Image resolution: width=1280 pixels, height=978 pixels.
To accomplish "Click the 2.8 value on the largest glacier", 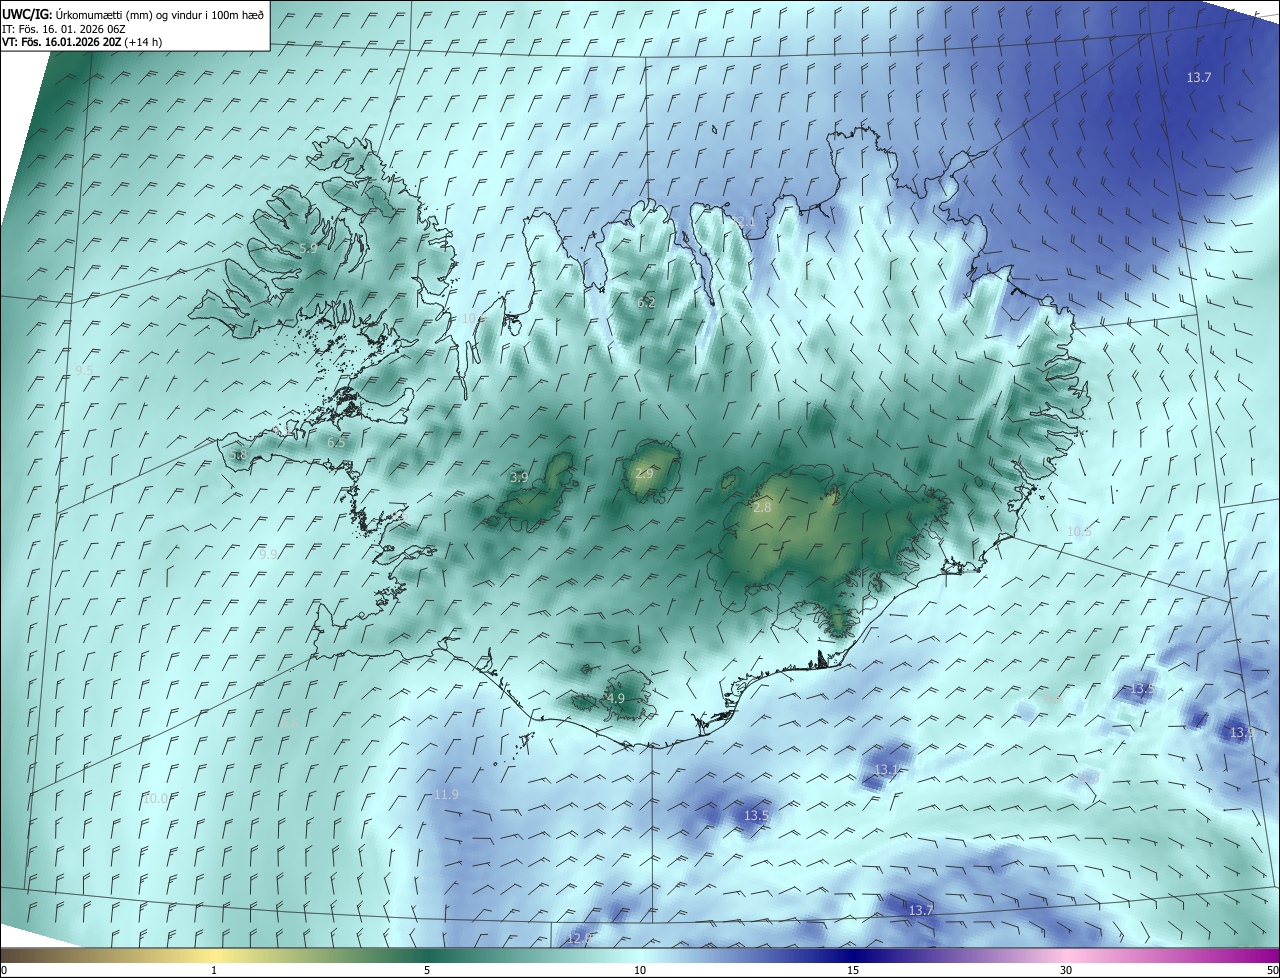I will point(762,508).
